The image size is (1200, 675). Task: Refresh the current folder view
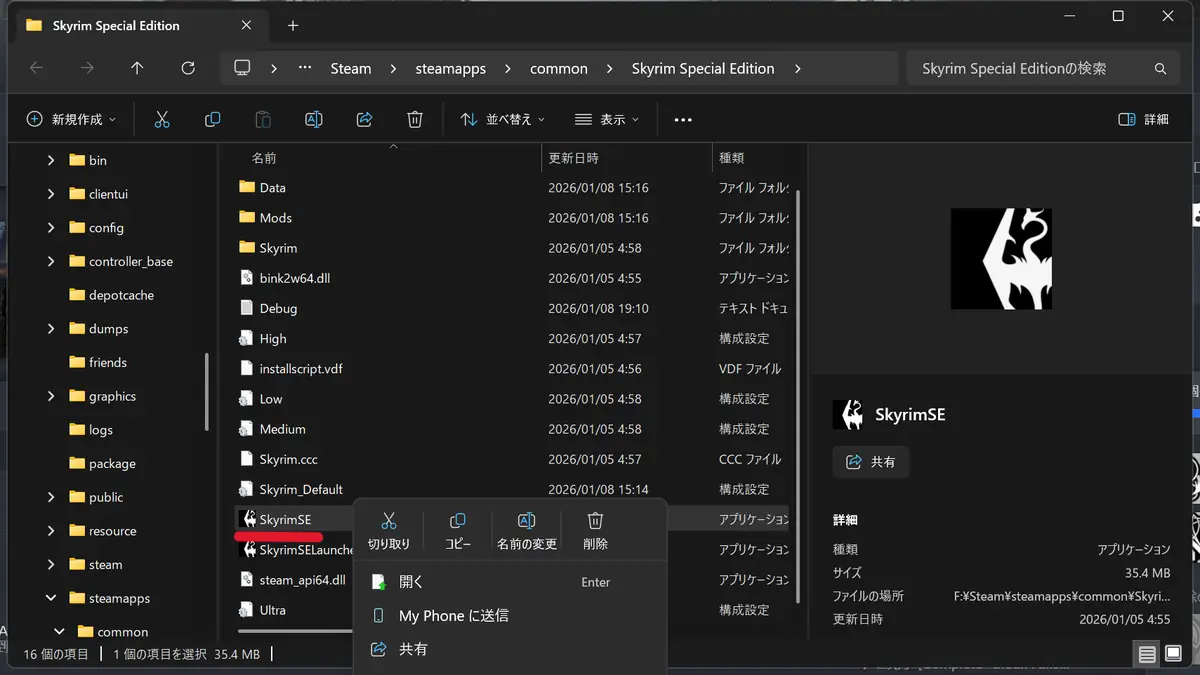pos(188,68)
